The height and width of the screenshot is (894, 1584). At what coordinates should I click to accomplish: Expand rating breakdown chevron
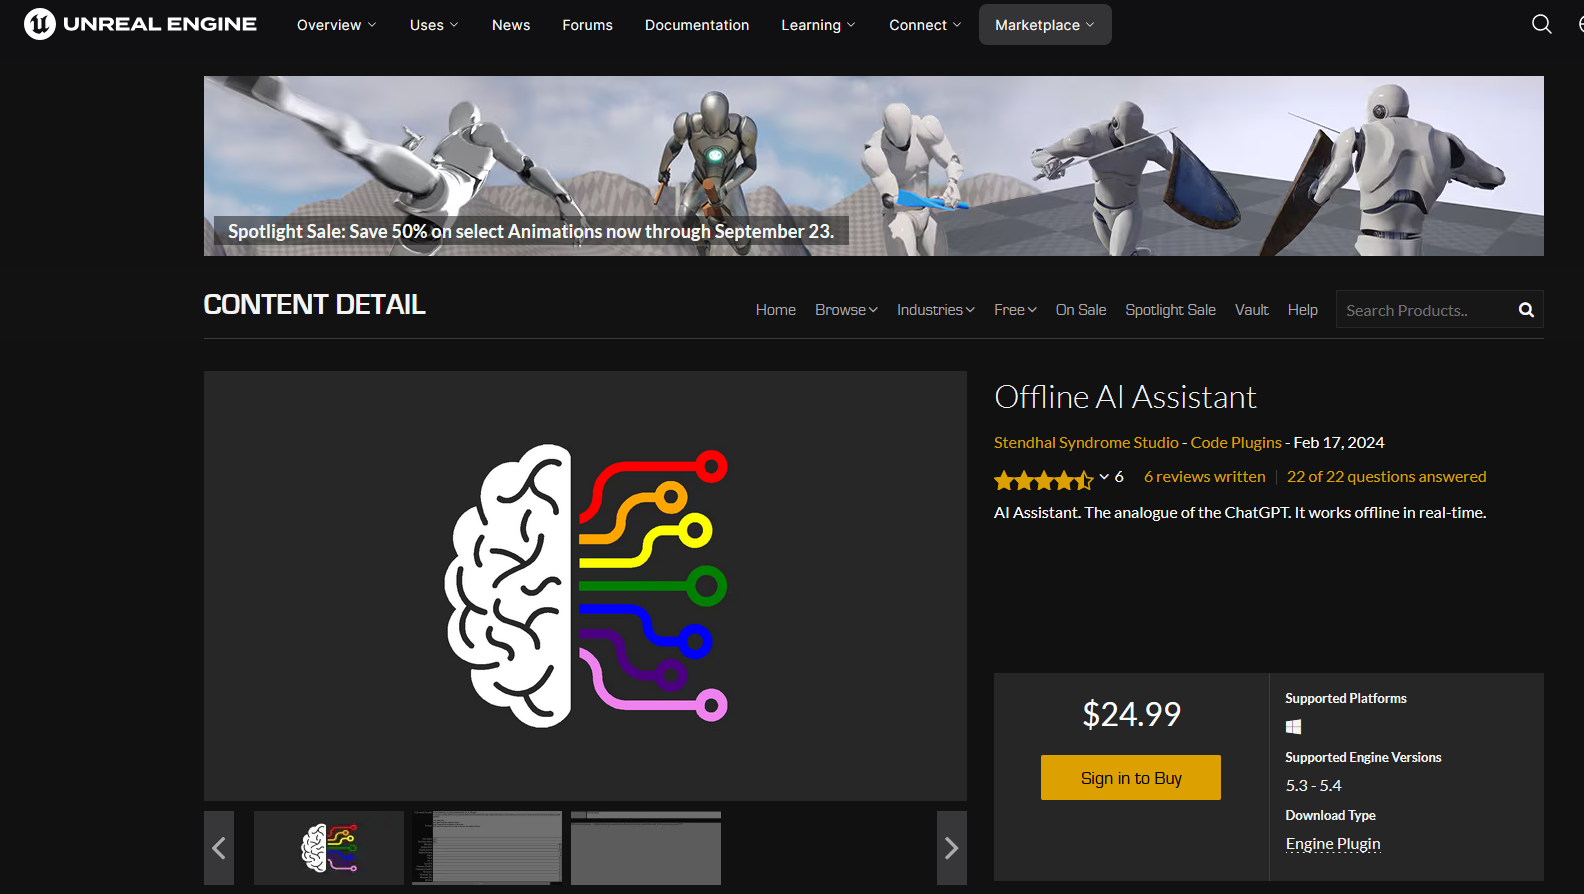point(1104,477)
